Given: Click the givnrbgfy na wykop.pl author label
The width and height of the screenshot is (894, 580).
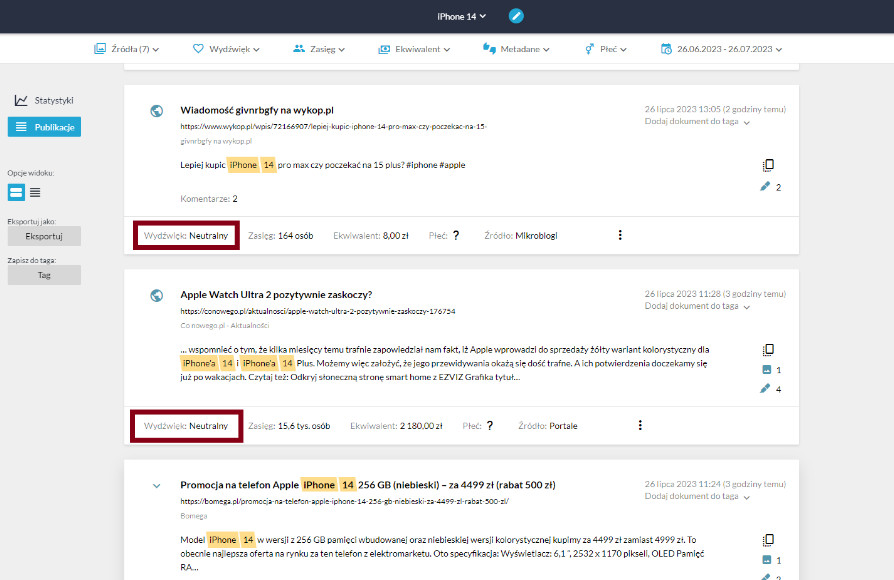Looking at the screenshot, I should (216, 141).
